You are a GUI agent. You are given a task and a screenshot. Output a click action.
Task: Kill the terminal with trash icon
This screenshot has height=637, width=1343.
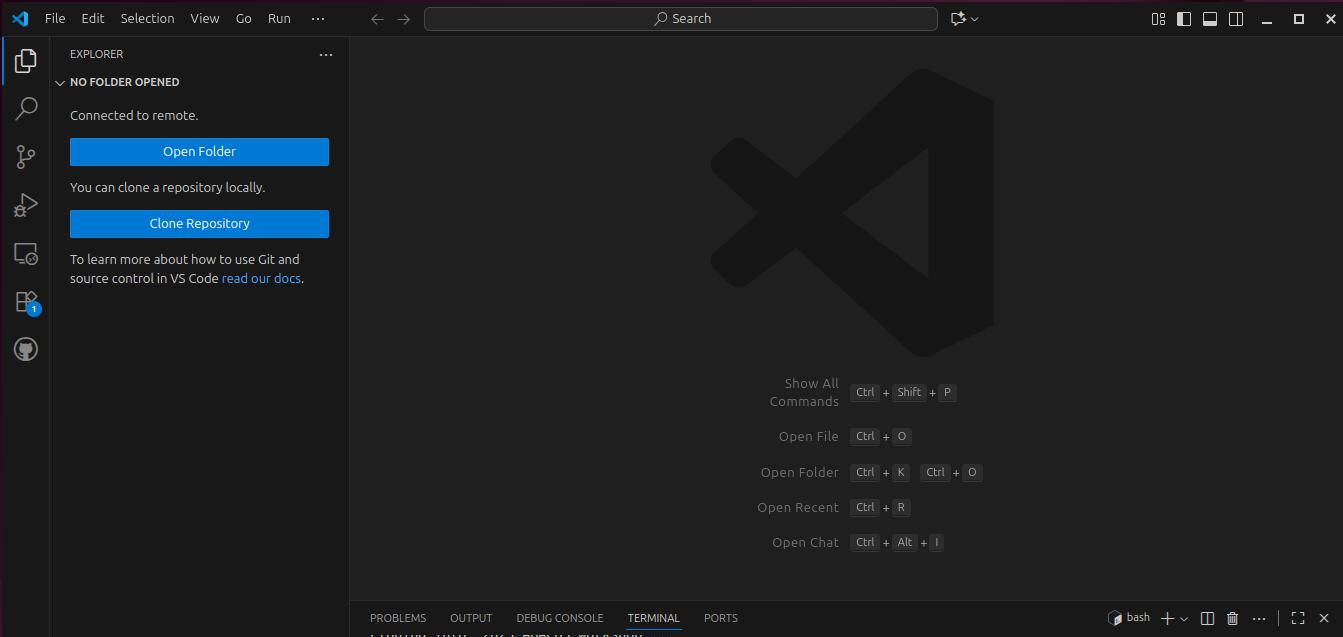pos(1232,618)
